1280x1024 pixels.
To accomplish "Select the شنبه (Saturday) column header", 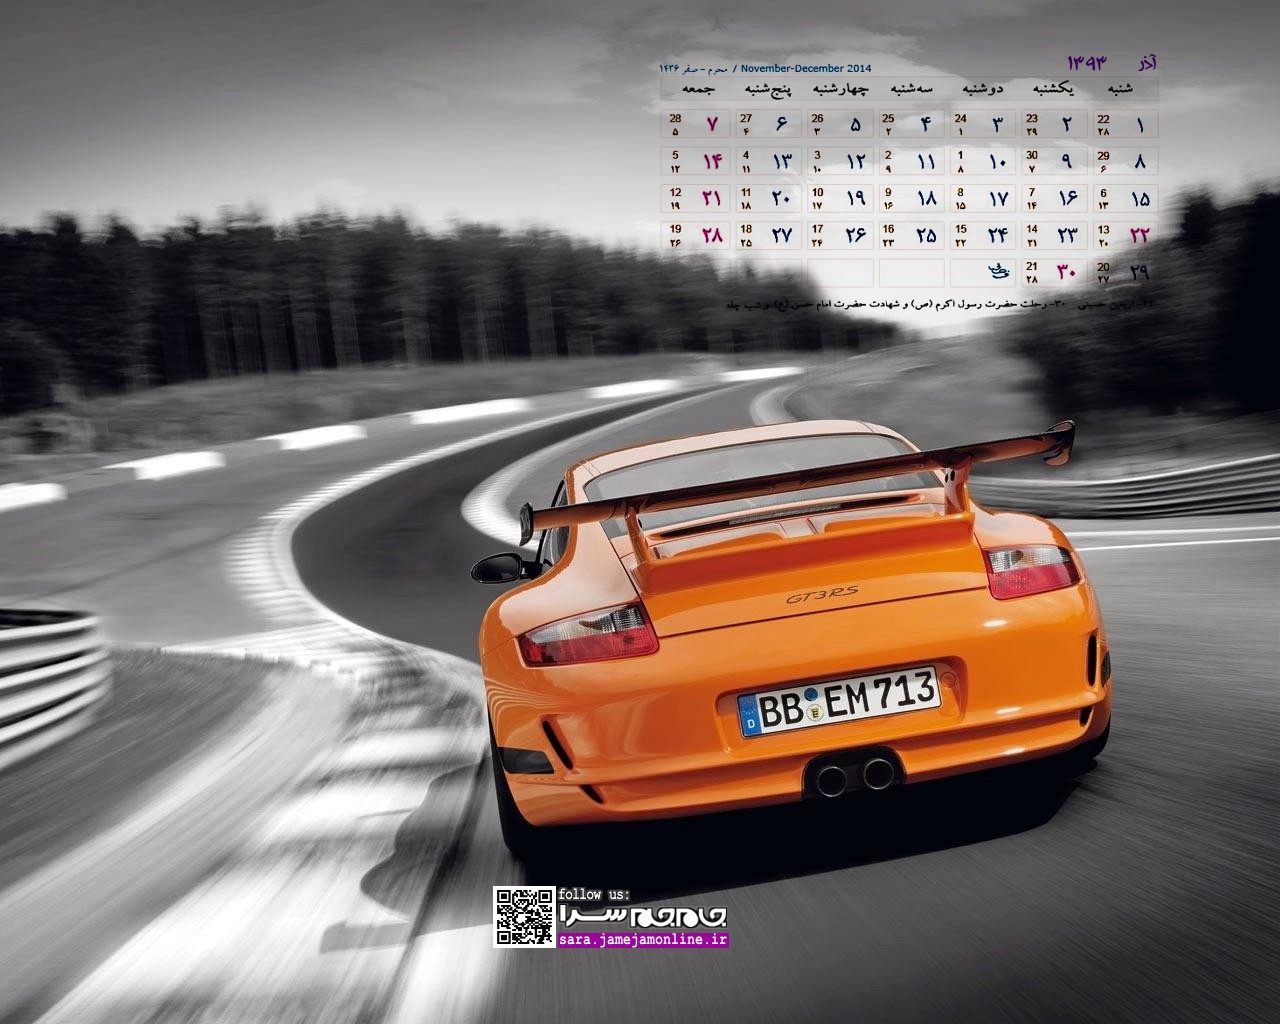I will (x=1120, y=89).
